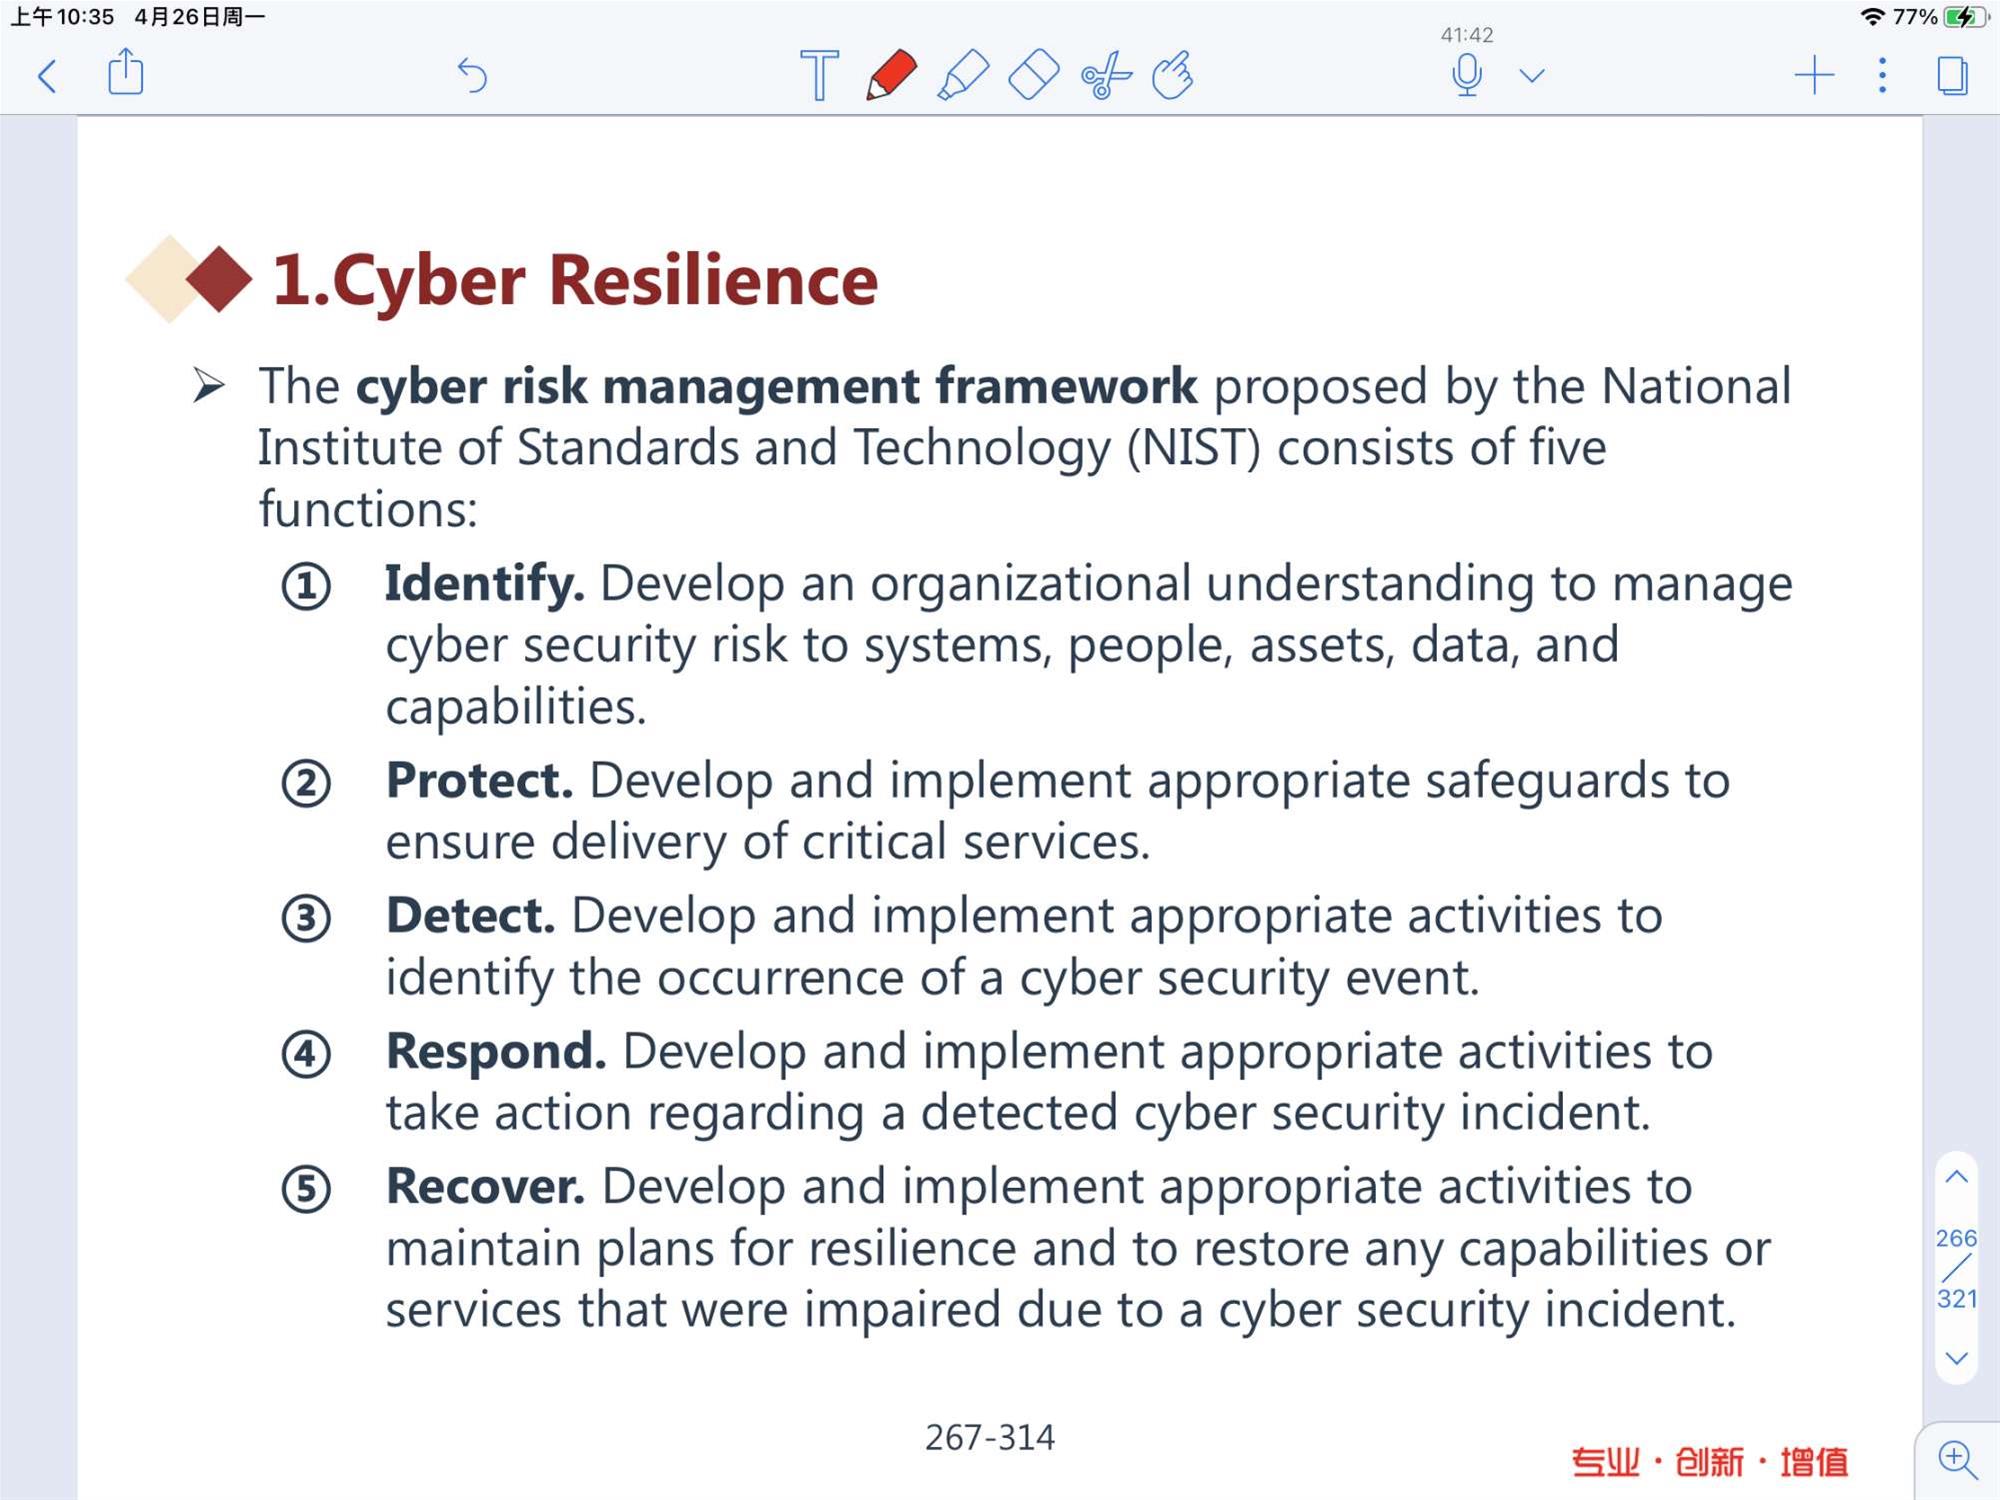
Task: Select the Eraser tool
Action: click(x=1033, y=75)
